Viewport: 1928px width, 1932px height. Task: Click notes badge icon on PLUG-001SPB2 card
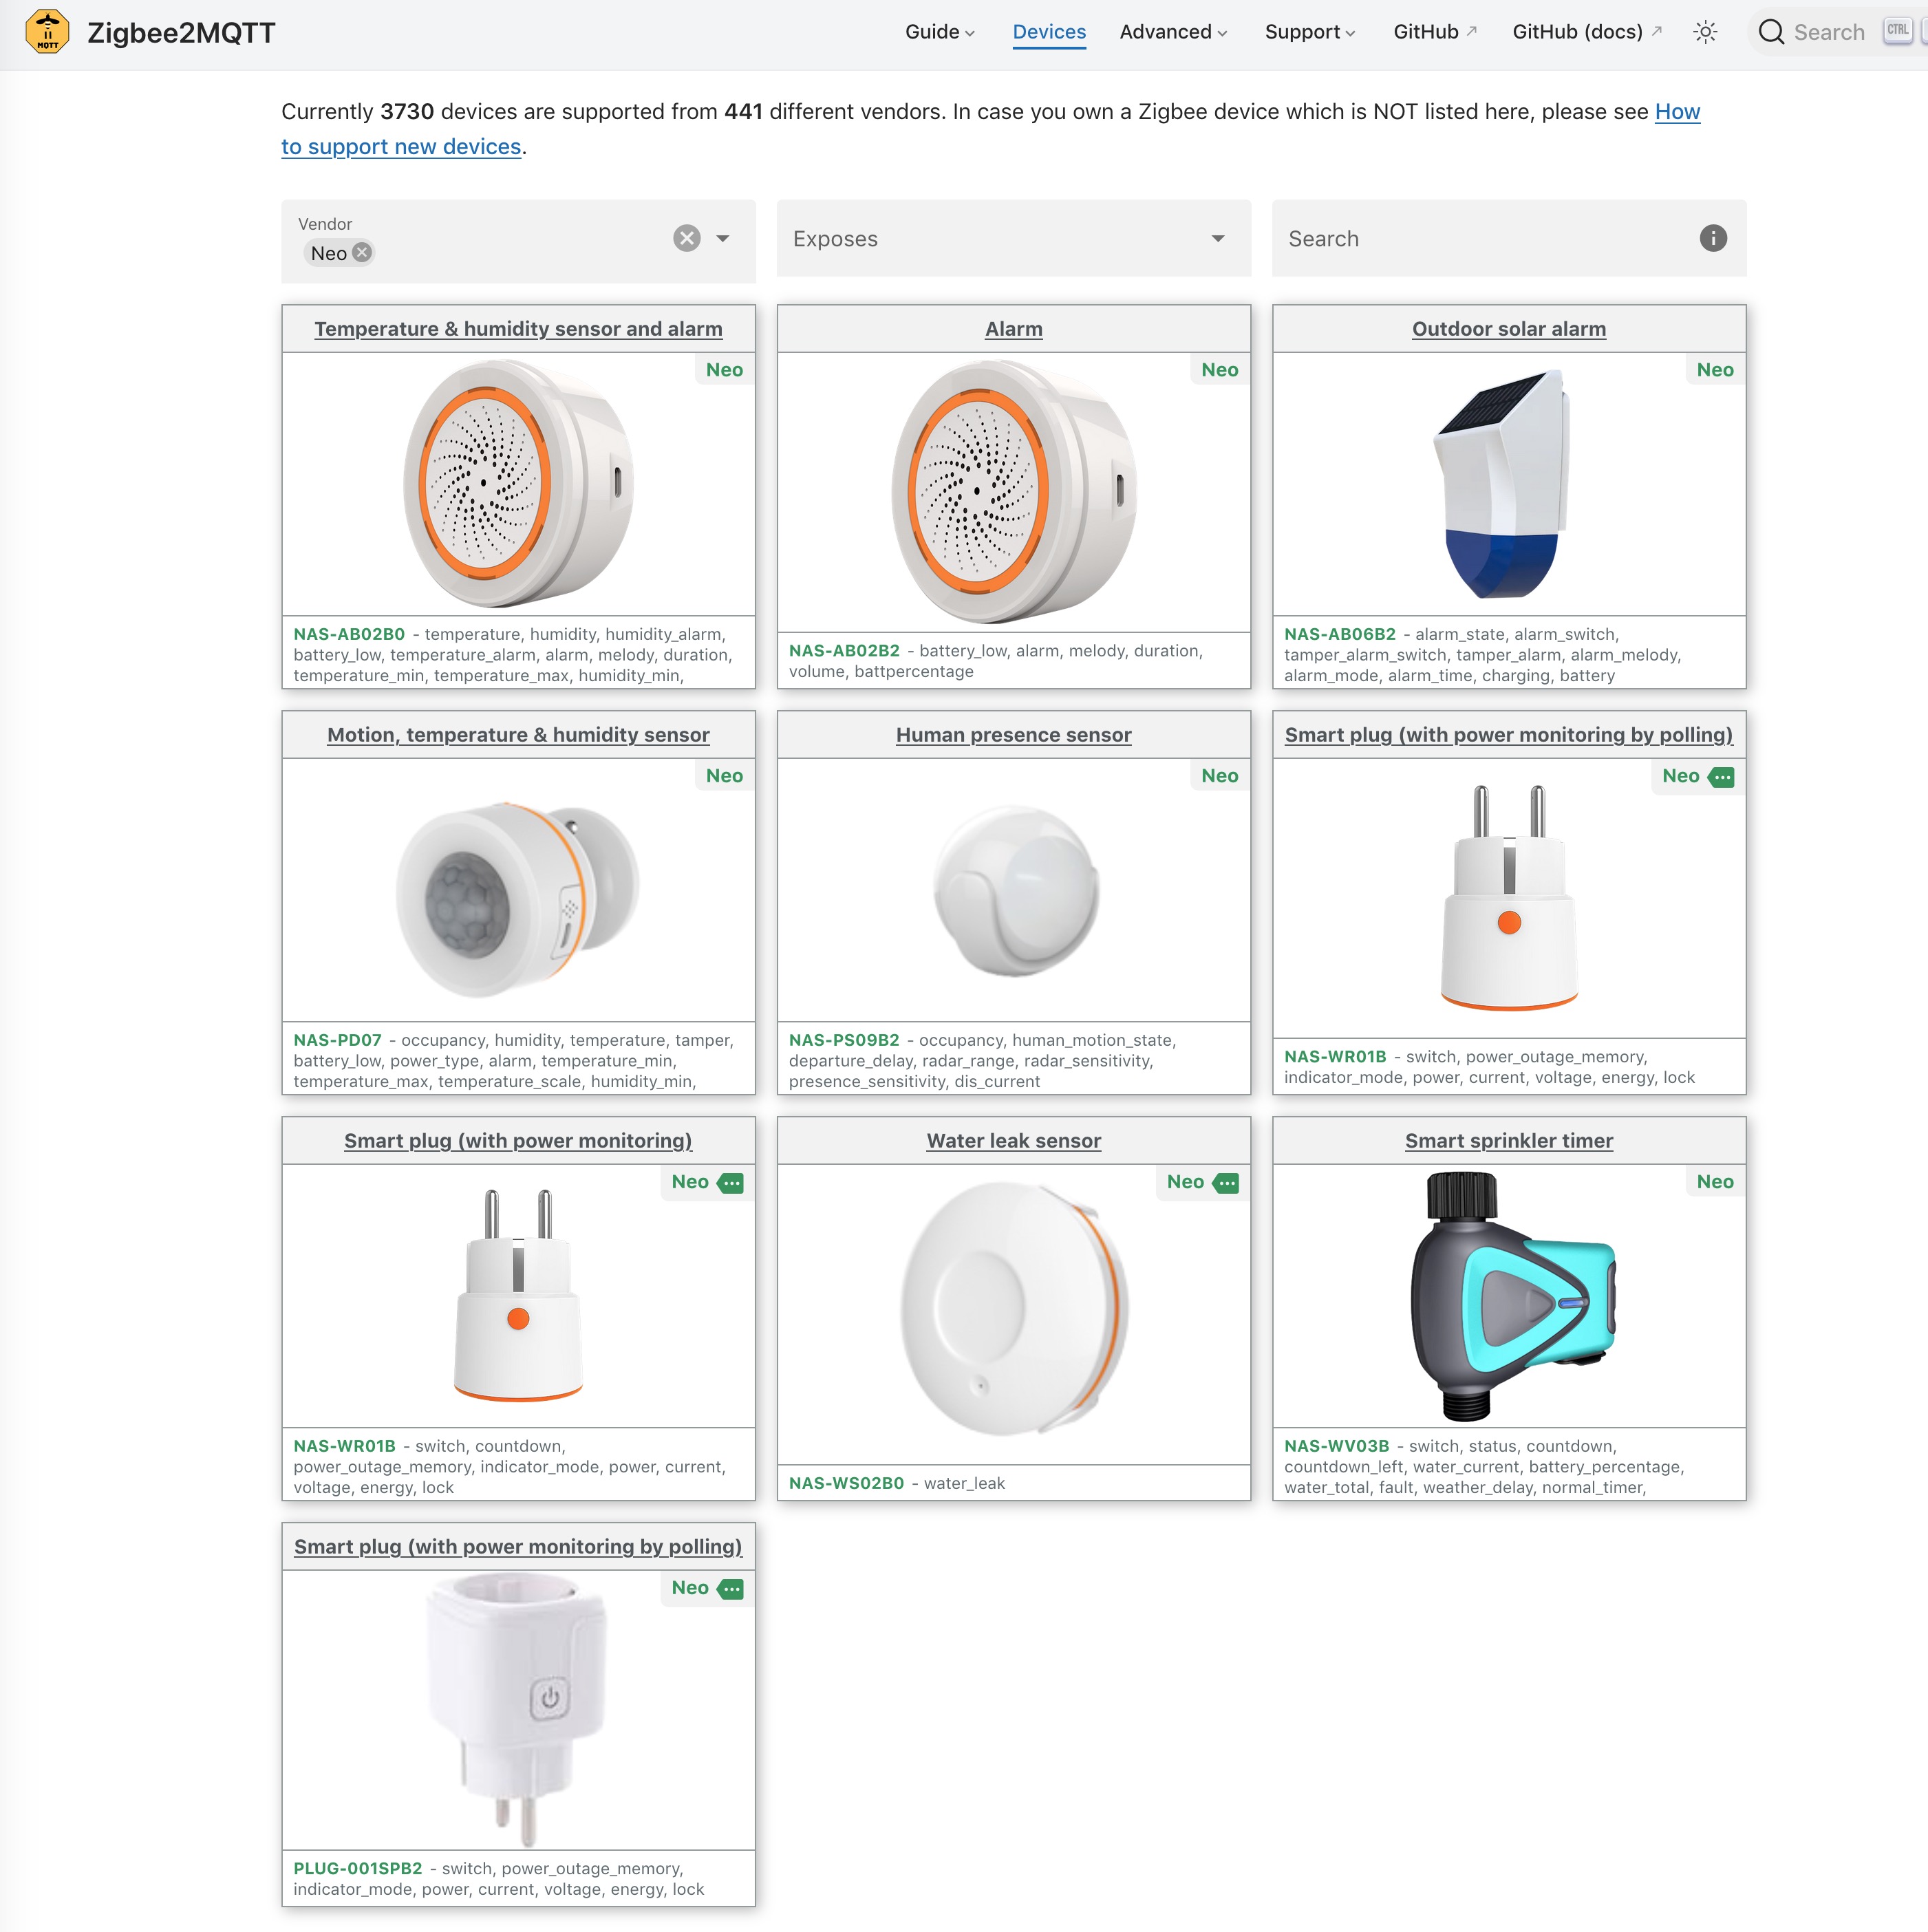coord(731,1589)
